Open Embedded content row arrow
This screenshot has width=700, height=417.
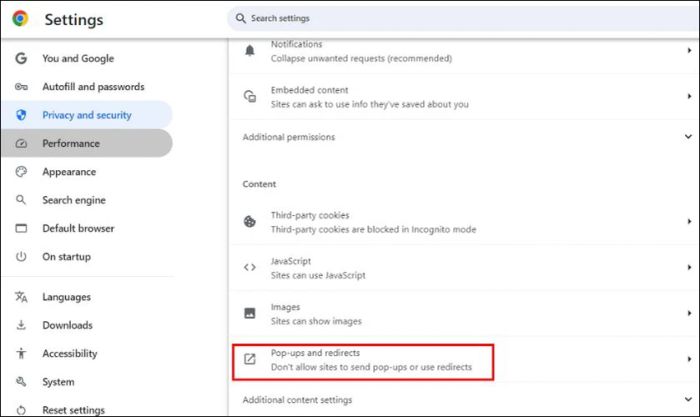coord(689,96)
